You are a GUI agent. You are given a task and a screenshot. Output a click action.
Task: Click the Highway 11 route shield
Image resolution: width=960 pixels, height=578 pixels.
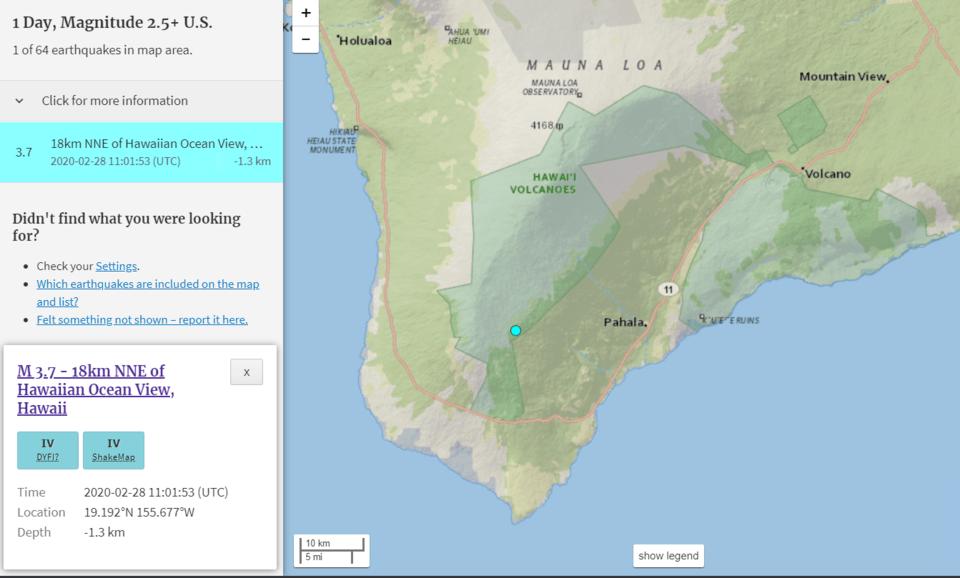pyautogui.click(x=667, y=289)
